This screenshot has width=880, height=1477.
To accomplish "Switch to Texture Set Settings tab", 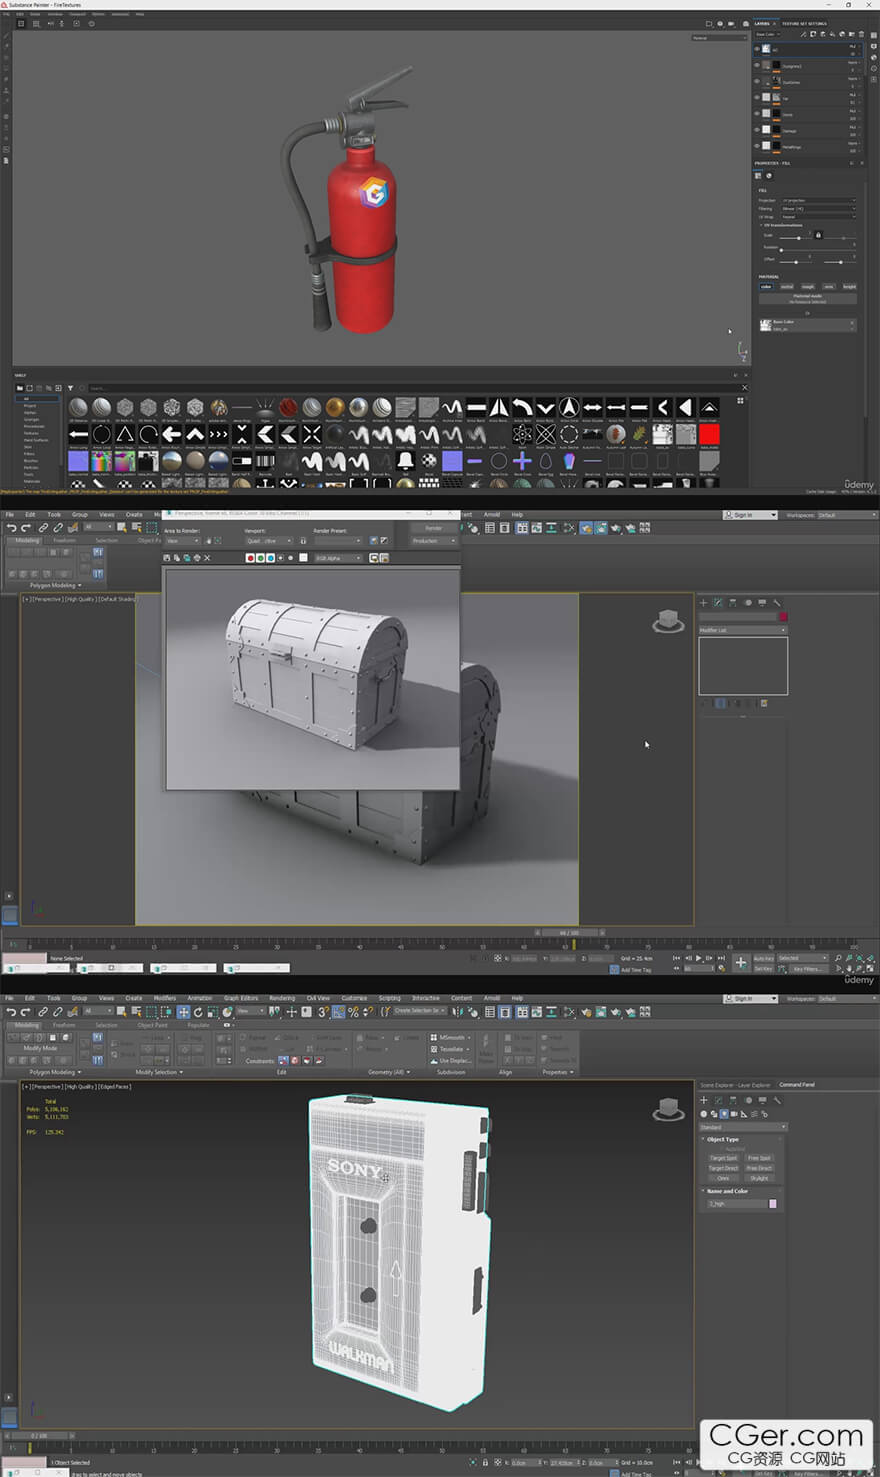I will pos(804,23).
